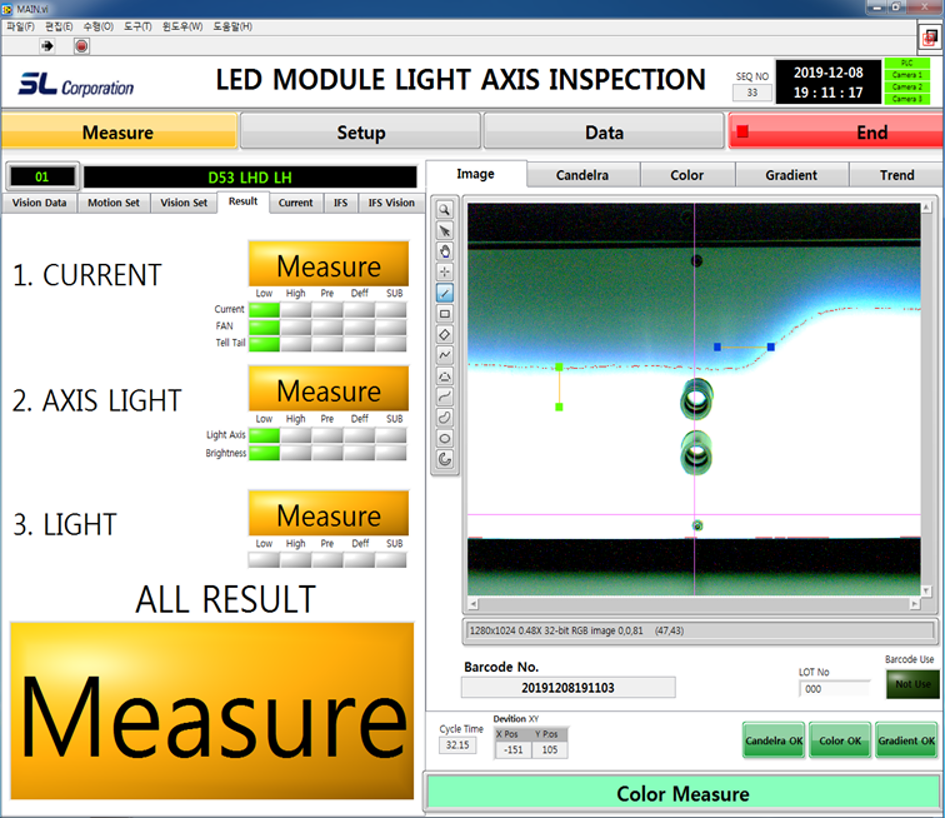Click the Barcode No. input field
This screenshot has width=945, height=818.
click(x=567, y=688)
